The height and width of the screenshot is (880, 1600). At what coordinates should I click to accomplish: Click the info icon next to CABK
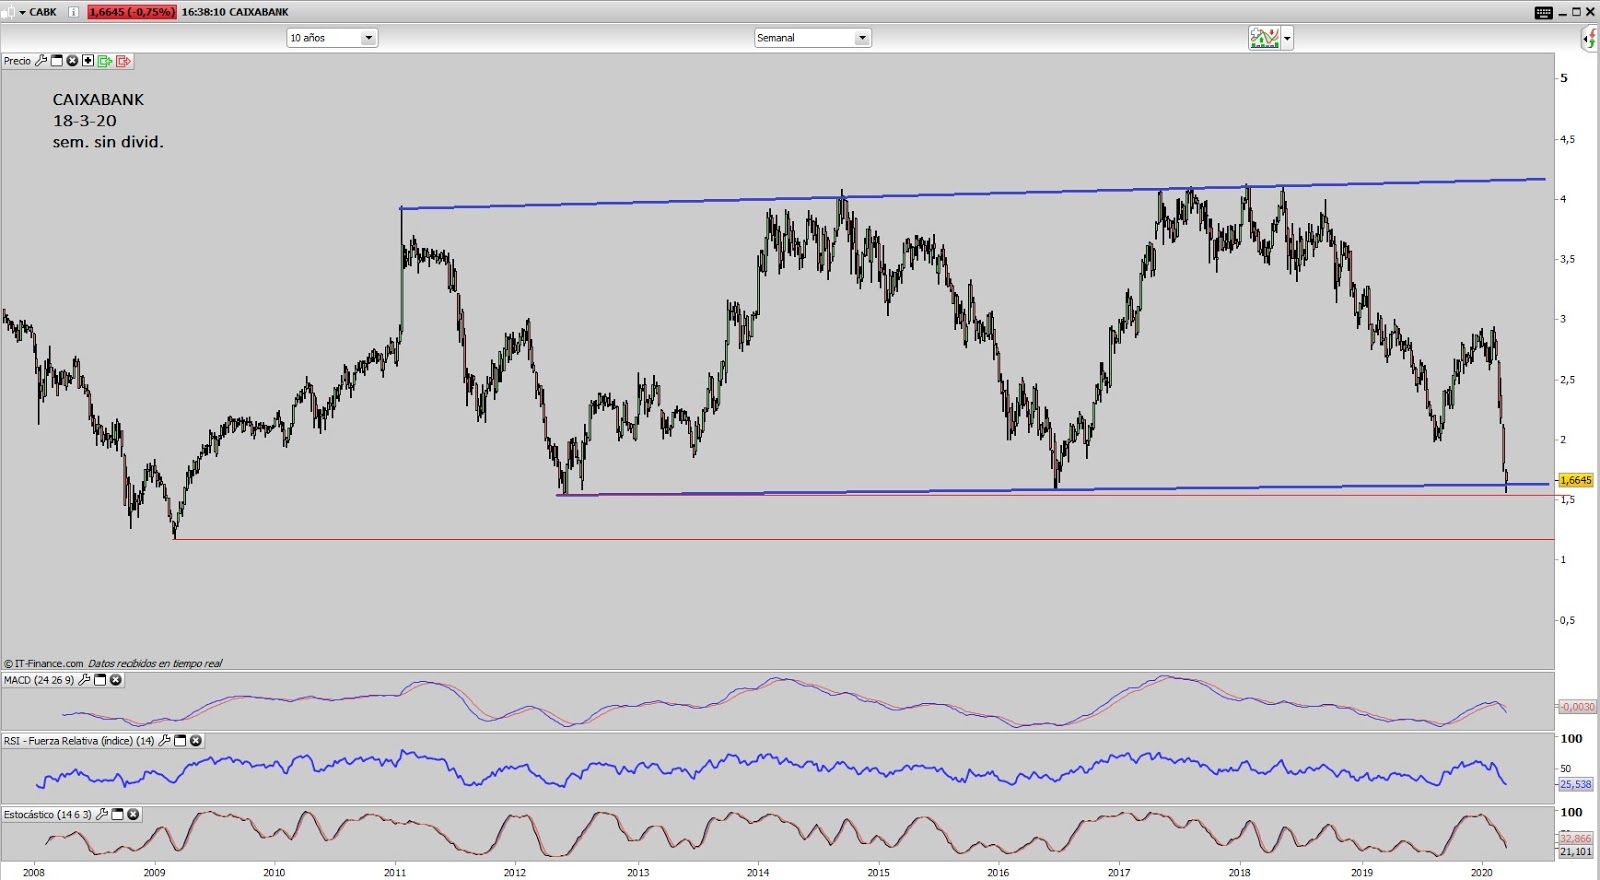click(73, 12)
